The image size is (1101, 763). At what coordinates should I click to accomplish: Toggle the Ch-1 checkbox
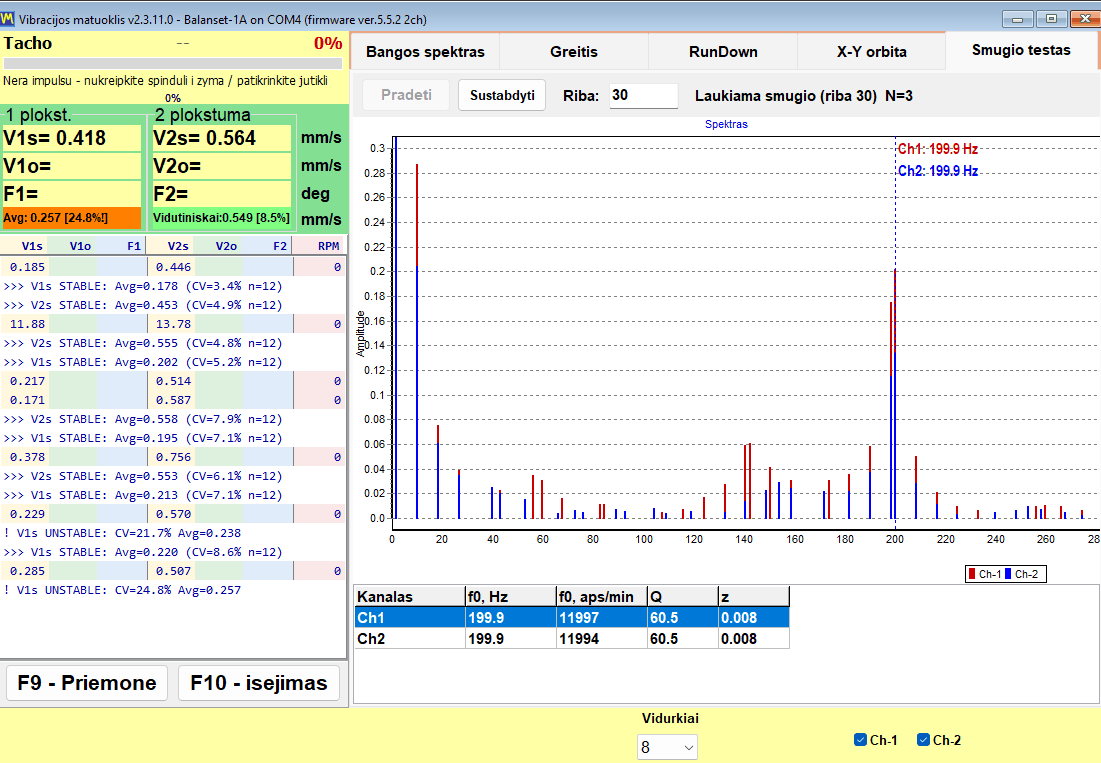tap(860, 740)
